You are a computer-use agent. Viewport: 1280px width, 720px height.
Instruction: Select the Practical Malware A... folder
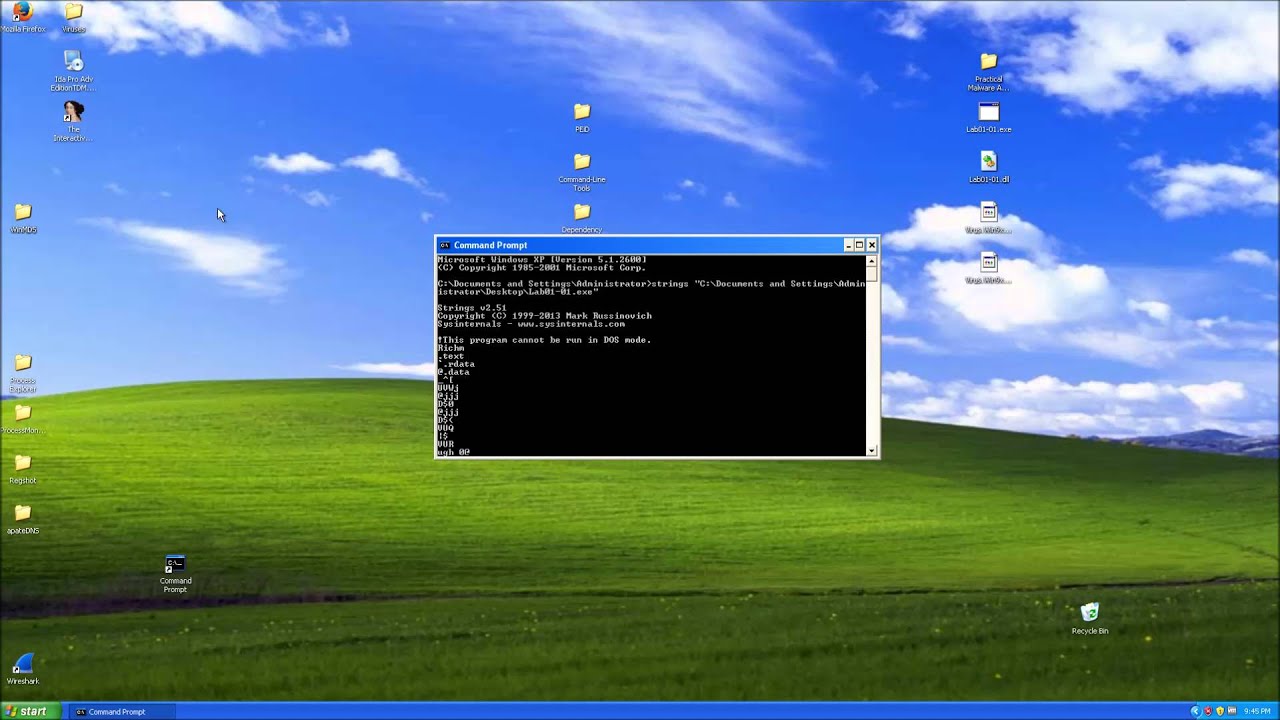989,72
